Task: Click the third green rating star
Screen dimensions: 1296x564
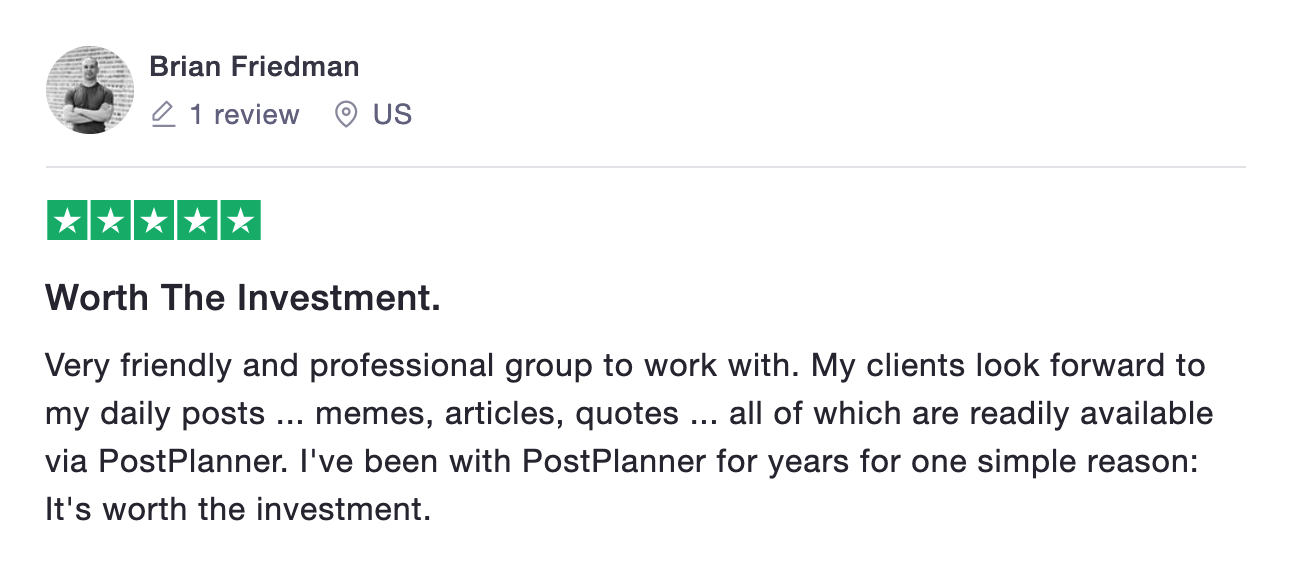Action: tap(154, 221)
